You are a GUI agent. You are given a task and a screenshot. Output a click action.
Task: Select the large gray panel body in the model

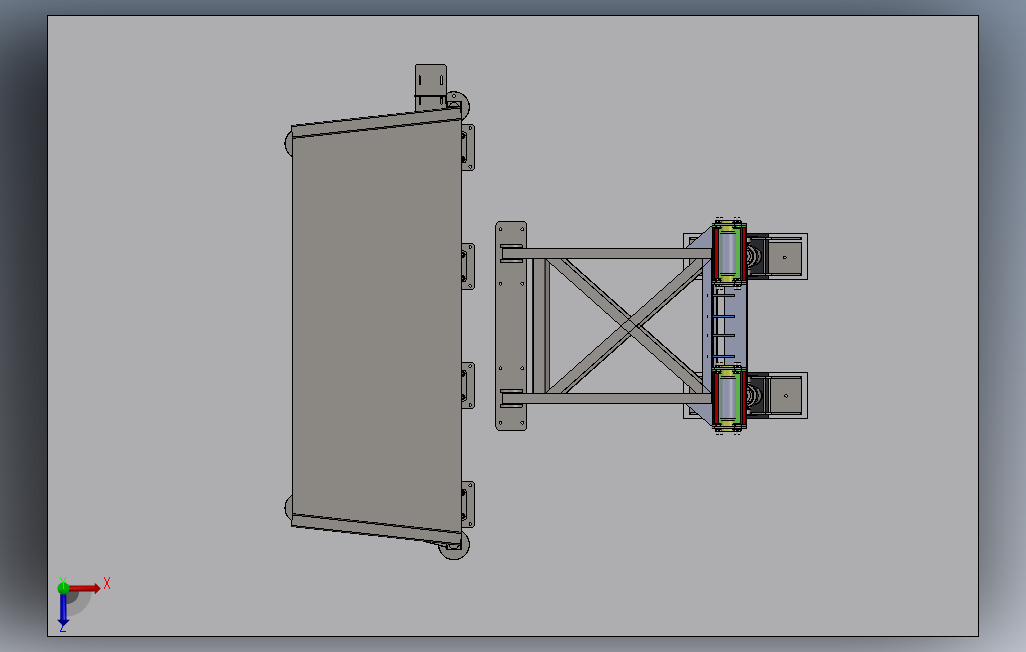point(376,325)
